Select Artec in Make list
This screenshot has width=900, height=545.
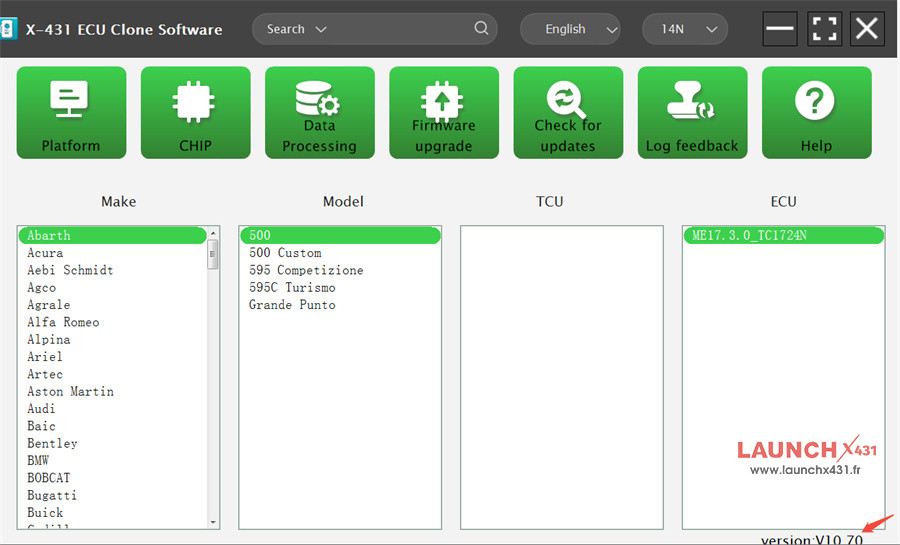point(112,374)
